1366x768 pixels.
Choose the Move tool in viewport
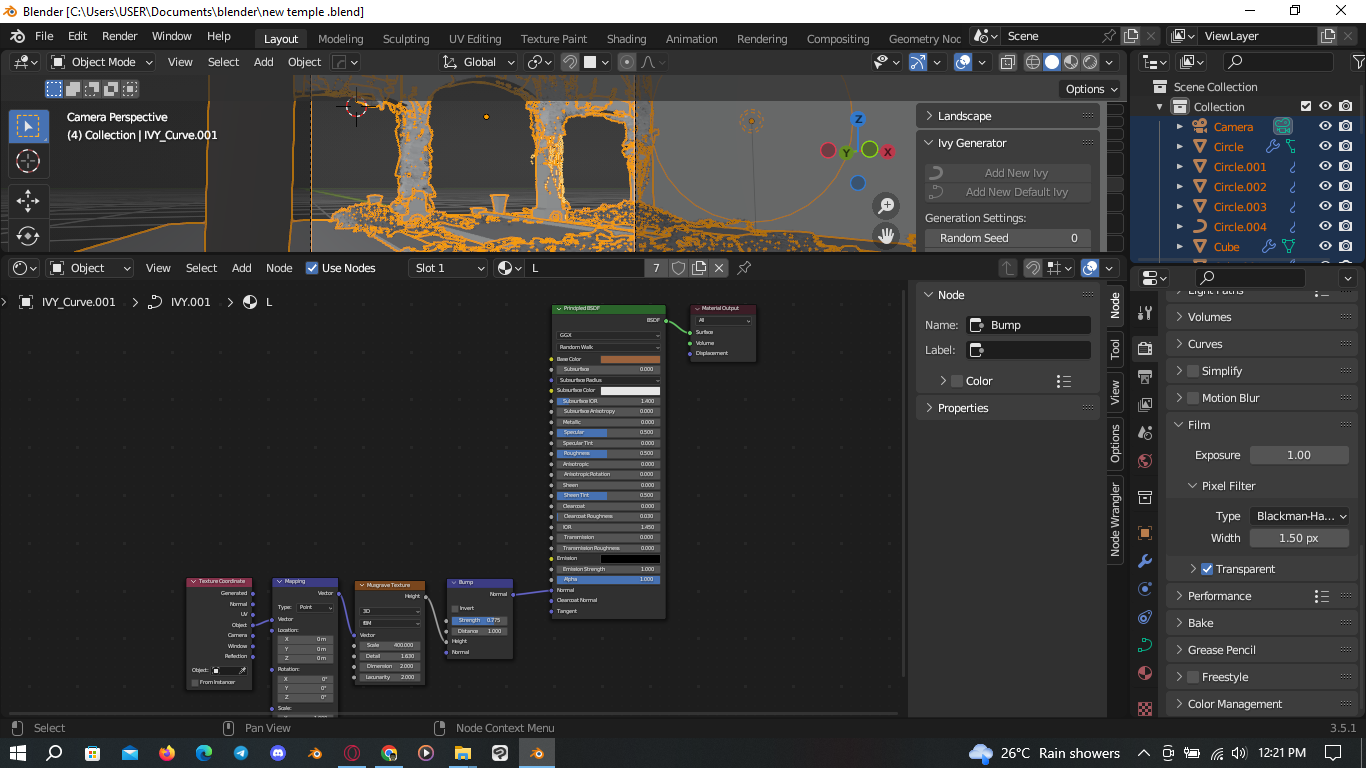click(28, 201)
